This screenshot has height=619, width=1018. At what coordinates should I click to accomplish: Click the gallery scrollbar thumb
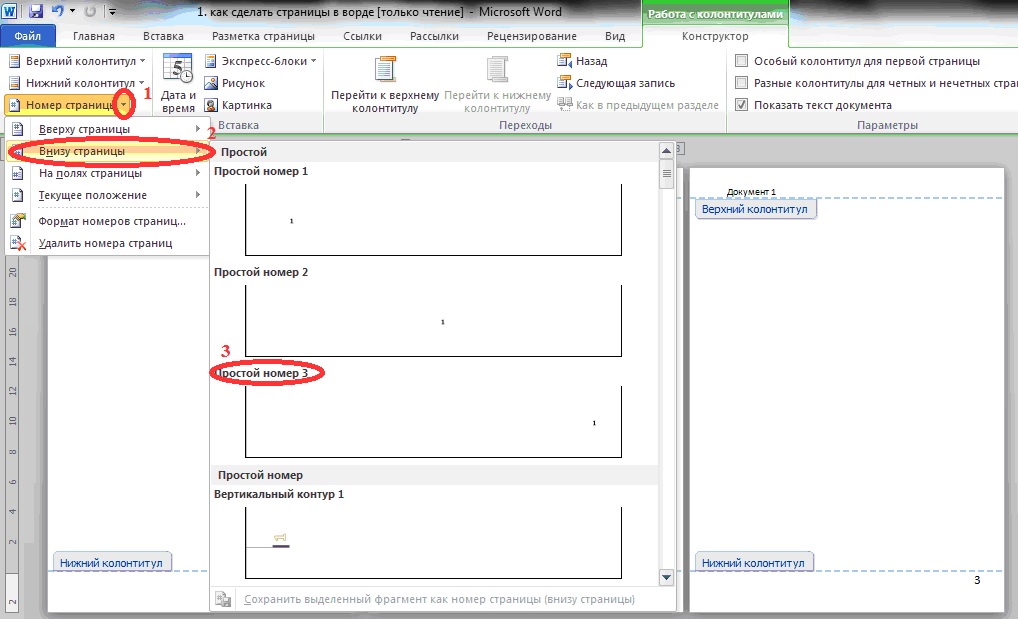point(666,174)
